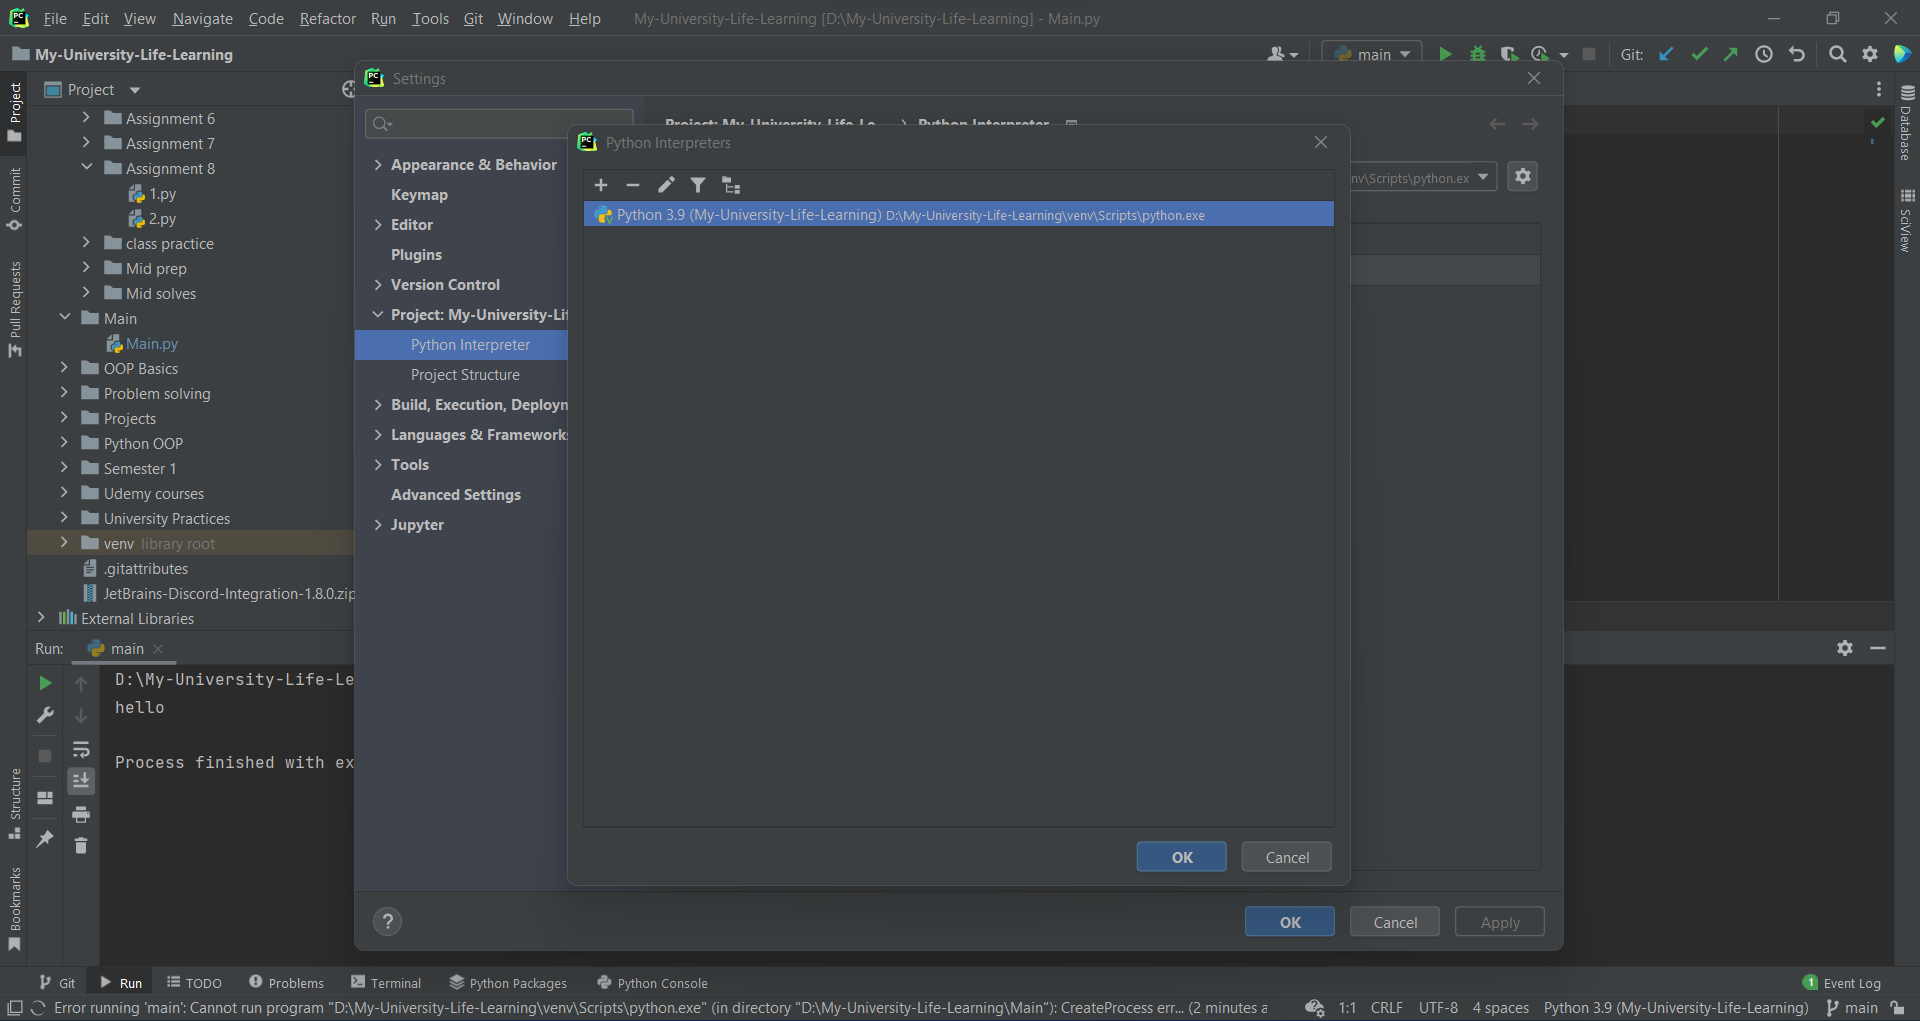Viewport: 1920px width, 1021px height.
Task: Click the Settings search field
Action: tap(499, 124)
